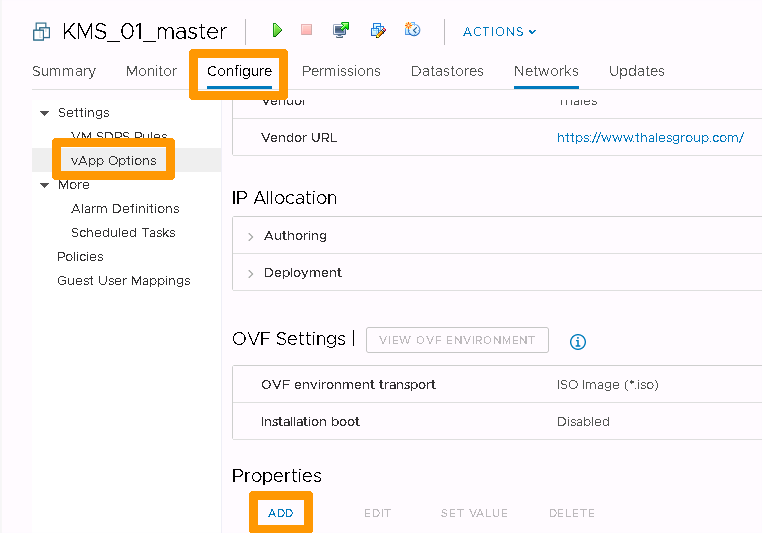Launch the VM console icon
762x533 pixels.
pyautogui.click(x=341, y=31)
